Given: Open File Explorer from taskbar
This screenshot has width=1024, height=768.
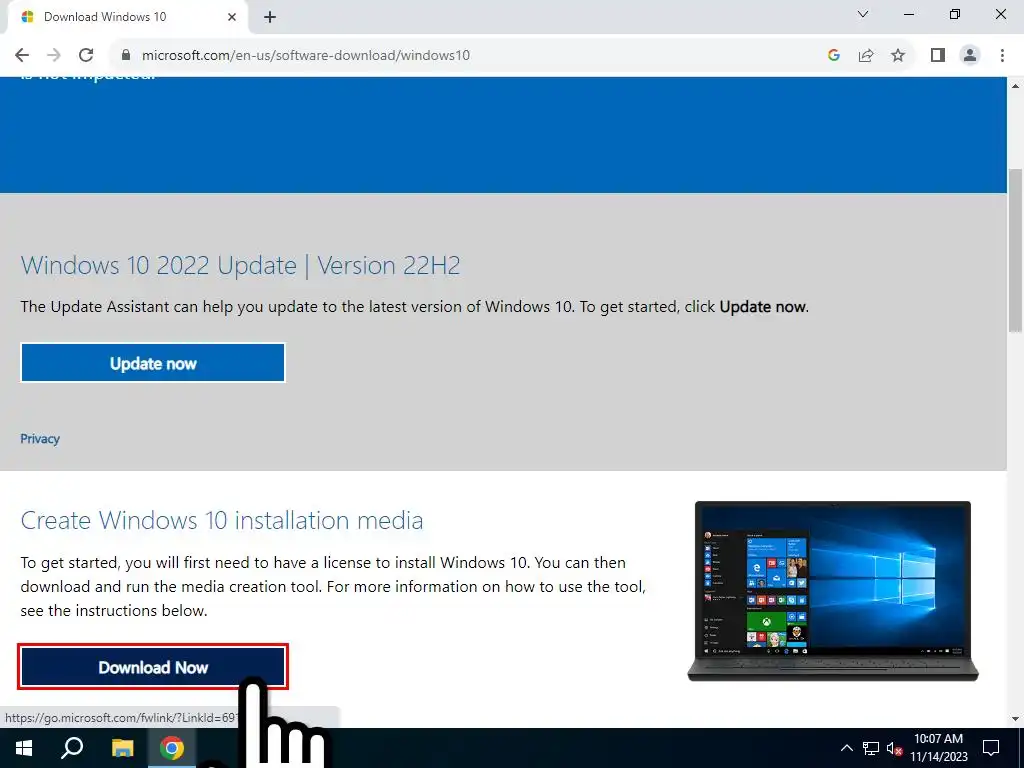Looking at the screenshot, I should pos(122,748).
